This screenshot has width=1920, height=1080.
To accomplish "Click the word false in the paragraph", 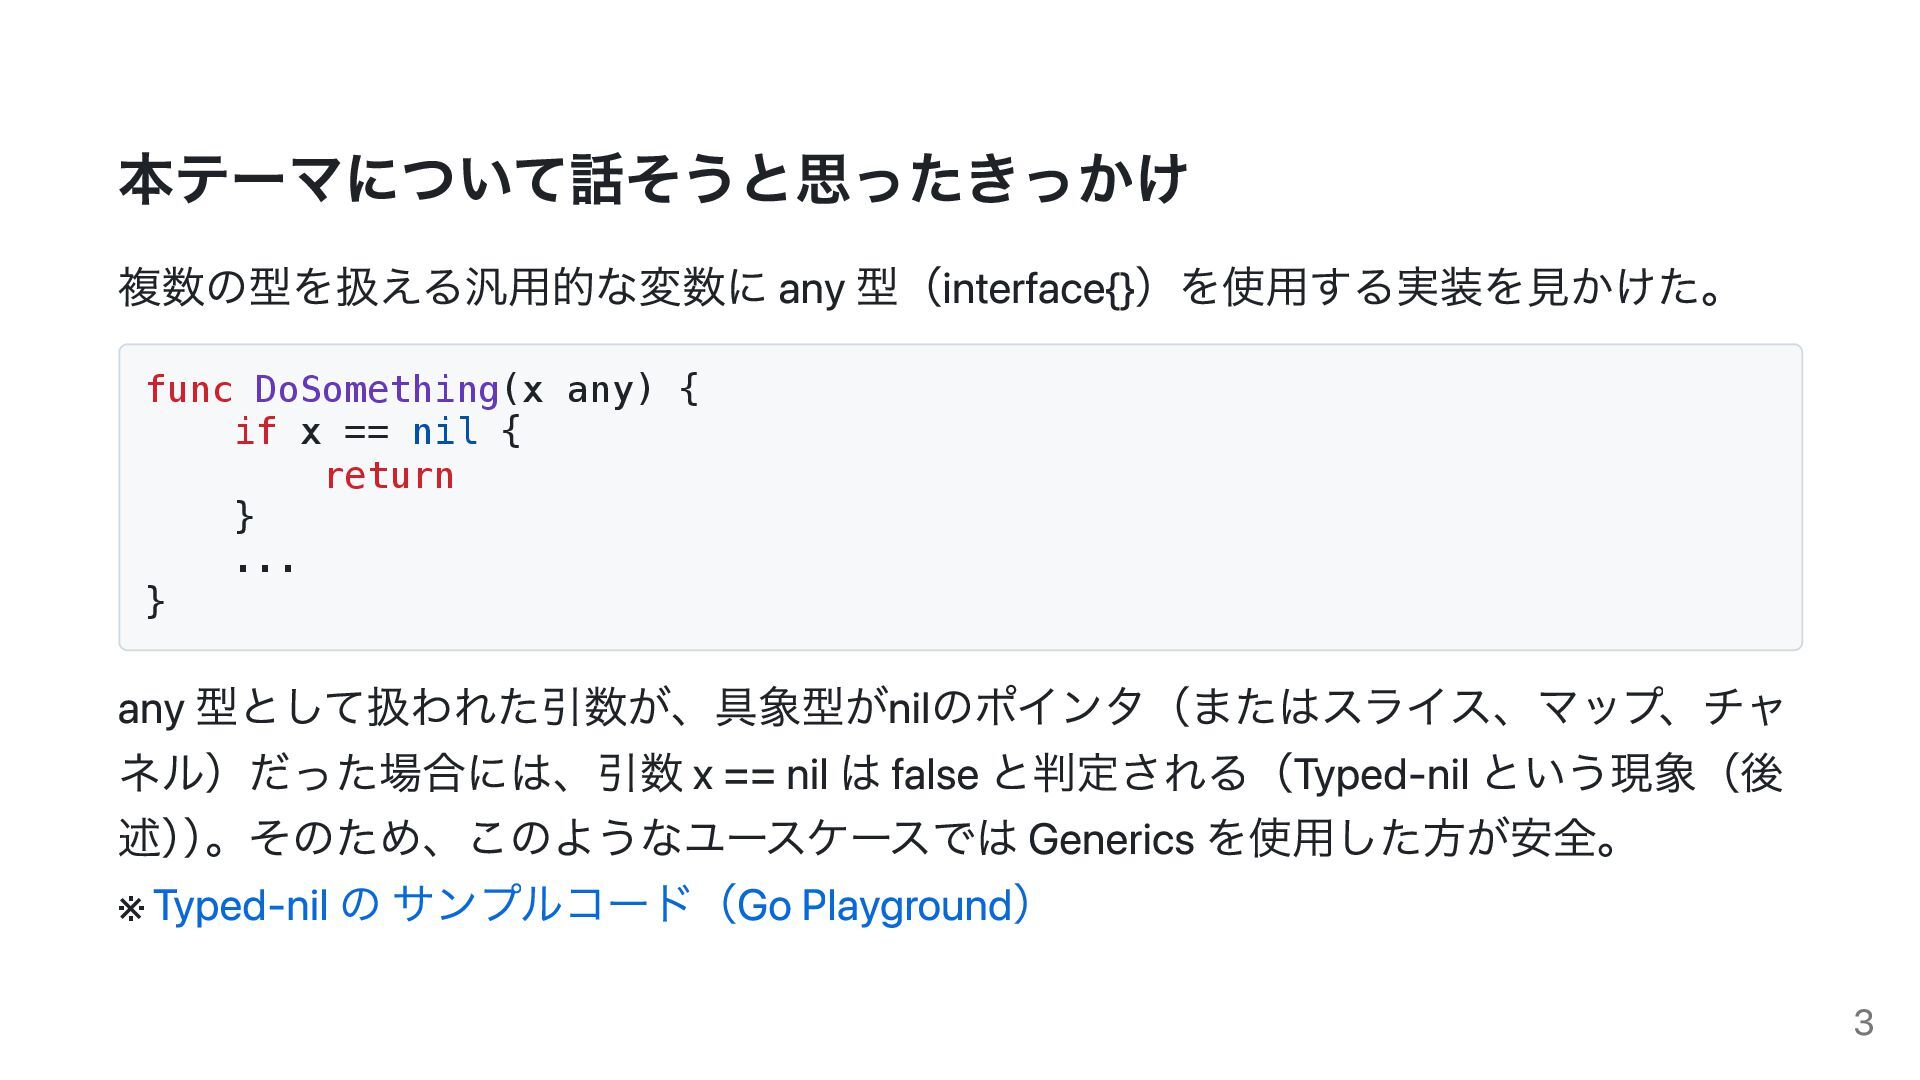I will pyautogui.click(x=934, y=775).
